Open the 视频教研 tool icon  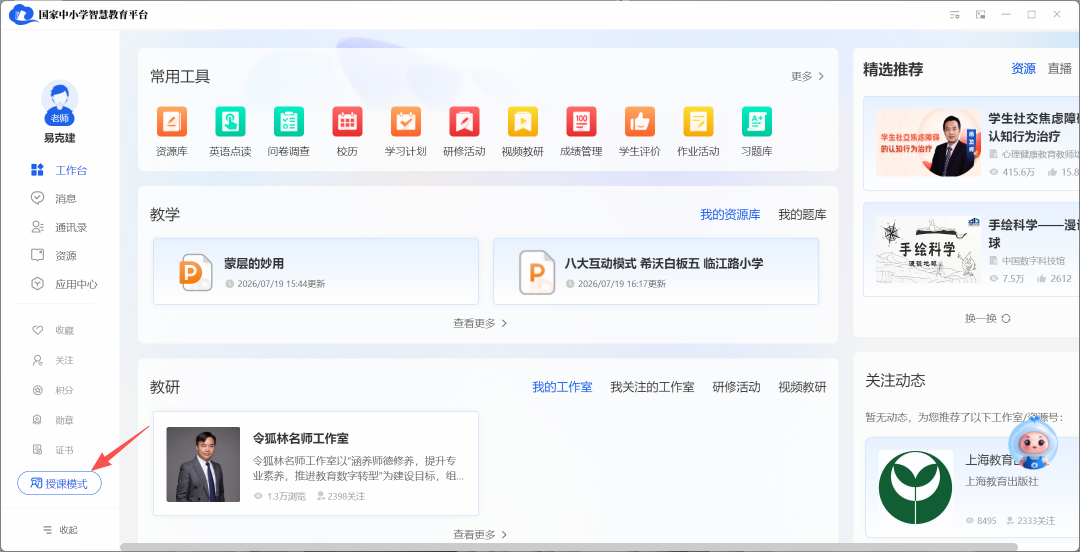point(523,121)
